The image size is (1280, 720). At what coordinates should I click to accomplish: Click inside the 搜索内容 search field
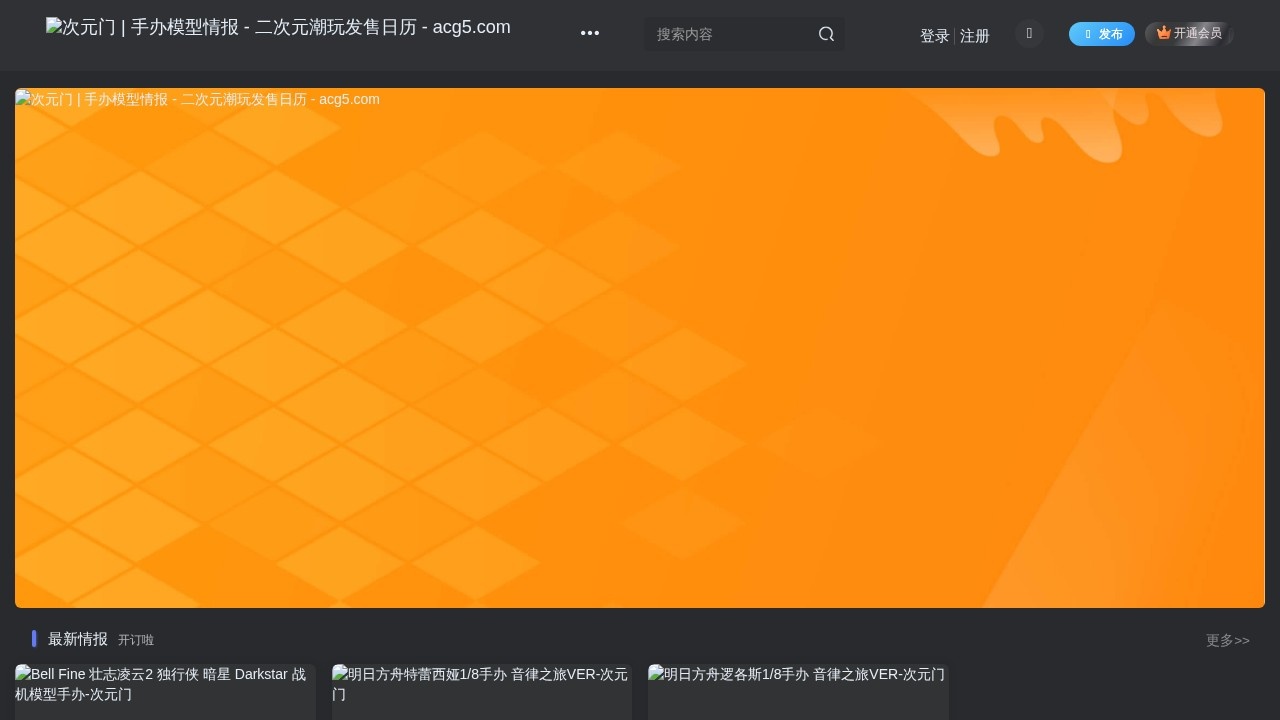coord(730,34)
